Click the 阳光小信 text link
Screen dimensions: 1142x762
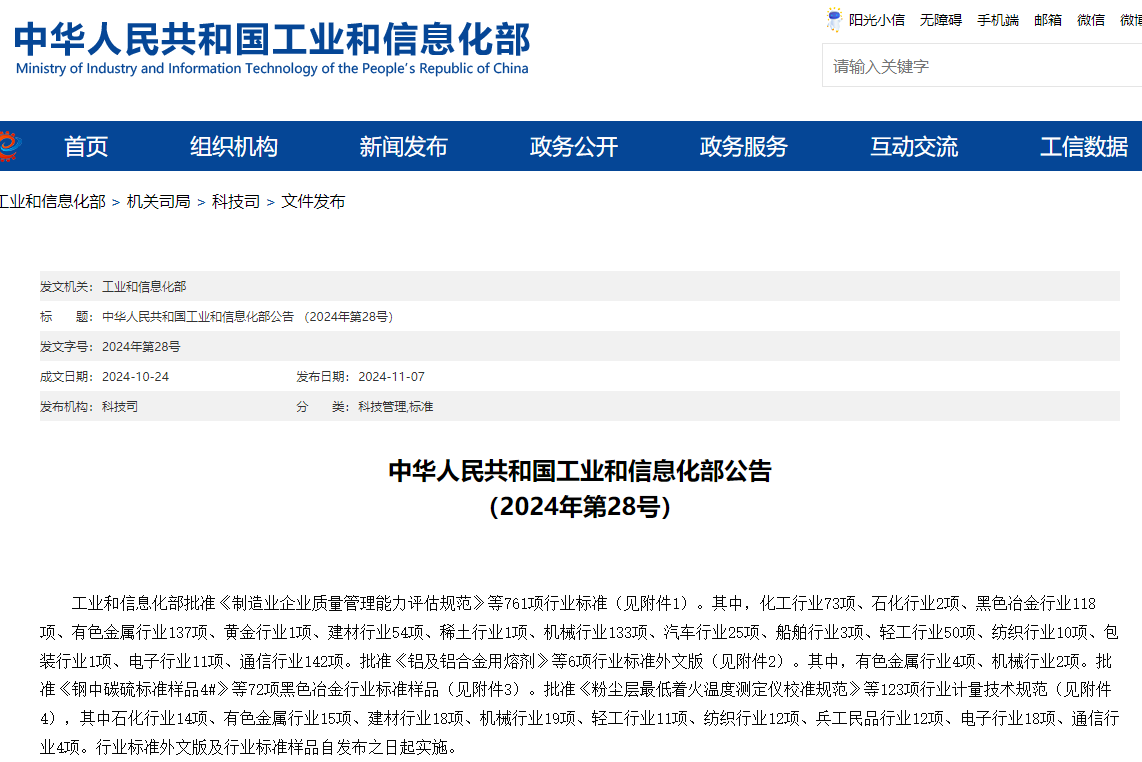click(x=877, y=20)
